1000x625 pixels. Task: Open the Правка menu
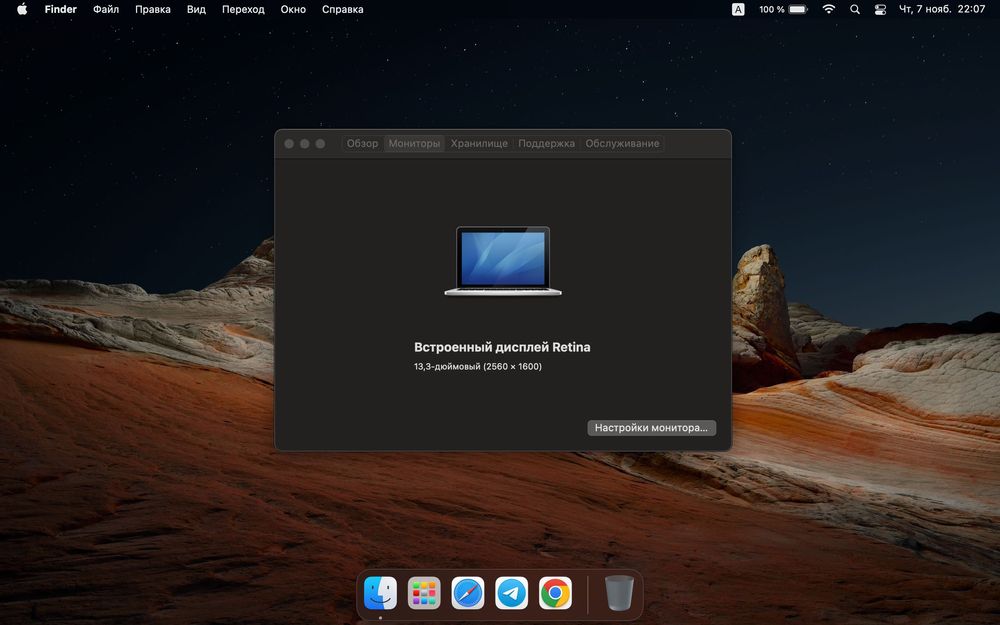click(152, 9)
